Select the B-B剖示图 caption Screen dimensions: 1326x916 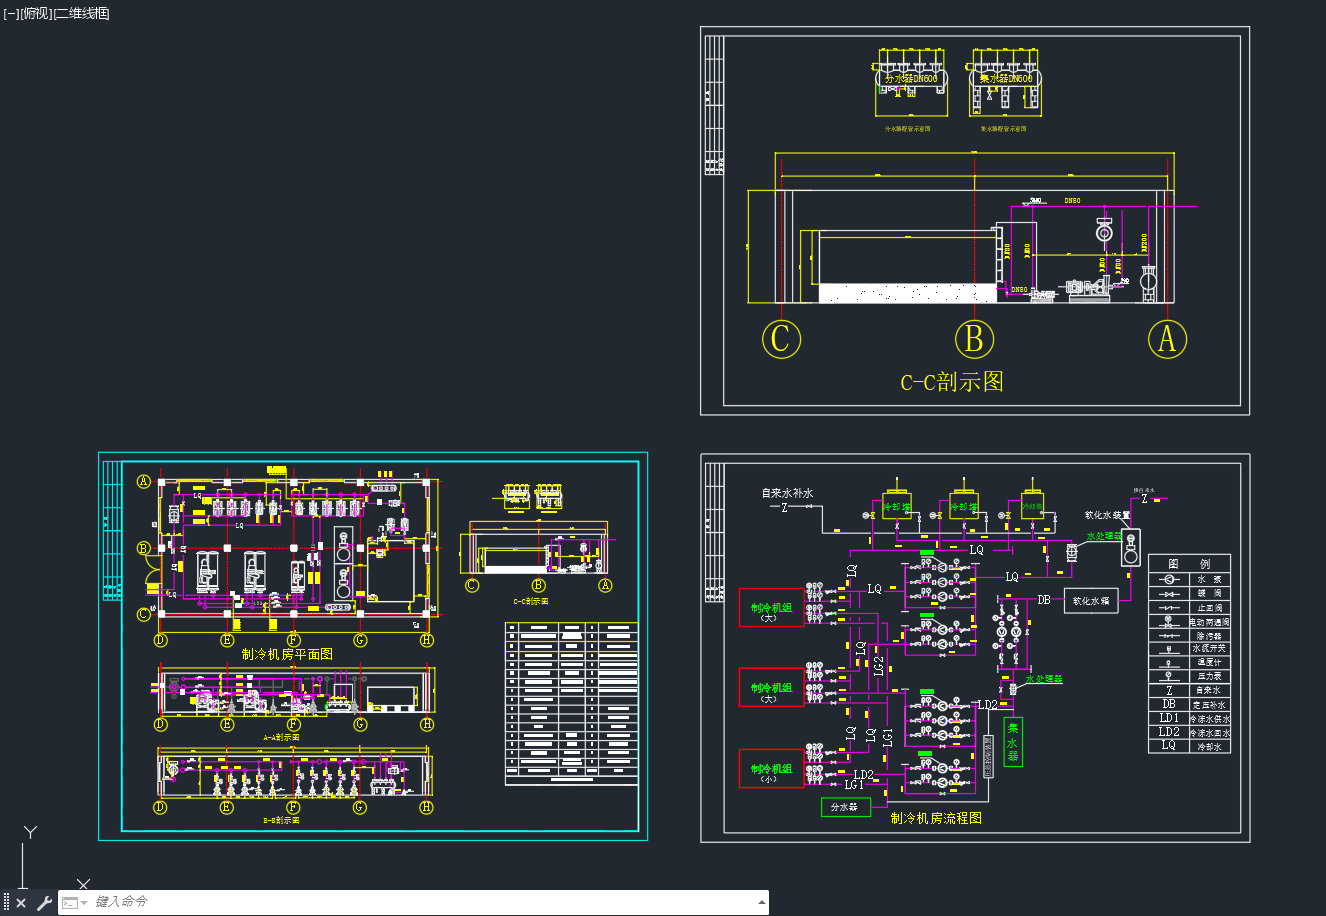click(x=281, y=820)
